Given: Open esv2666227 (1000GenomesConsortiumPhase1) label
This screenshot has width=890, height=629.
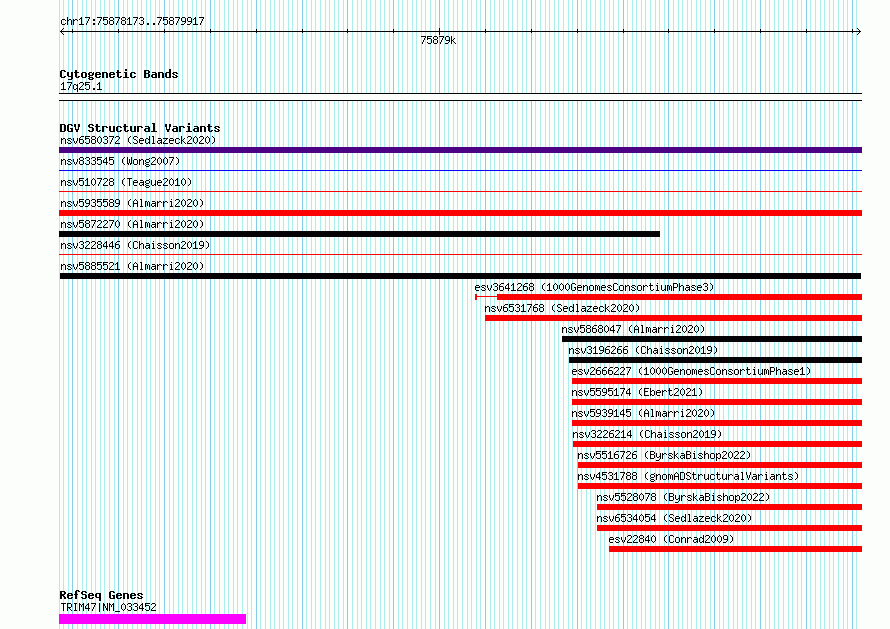Looking at the screenshot, I should pyautogui.click(x=691, y=371).
